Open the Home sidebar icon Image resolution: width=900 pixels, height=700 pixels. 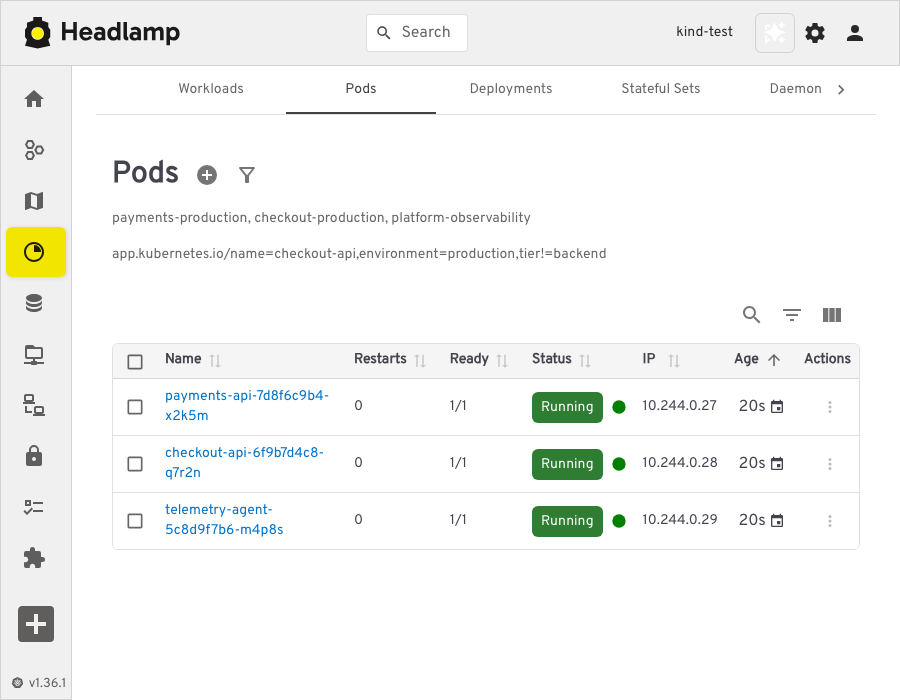[34, 99]
